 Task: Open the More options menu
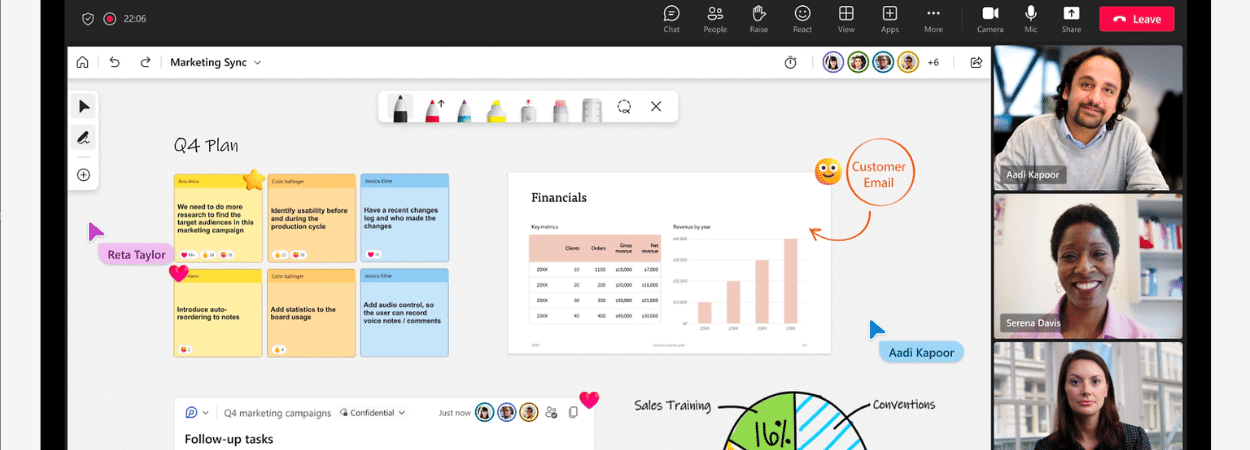pos(933,18)
